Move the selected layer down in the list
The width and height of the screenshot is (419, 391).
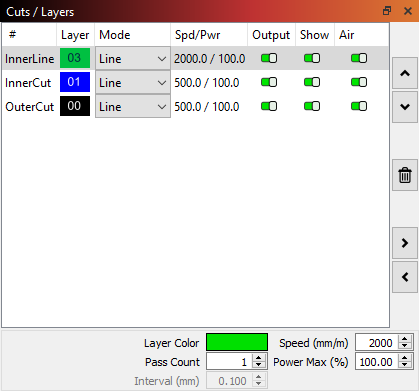pyautogui.click(x=405, y=107)
